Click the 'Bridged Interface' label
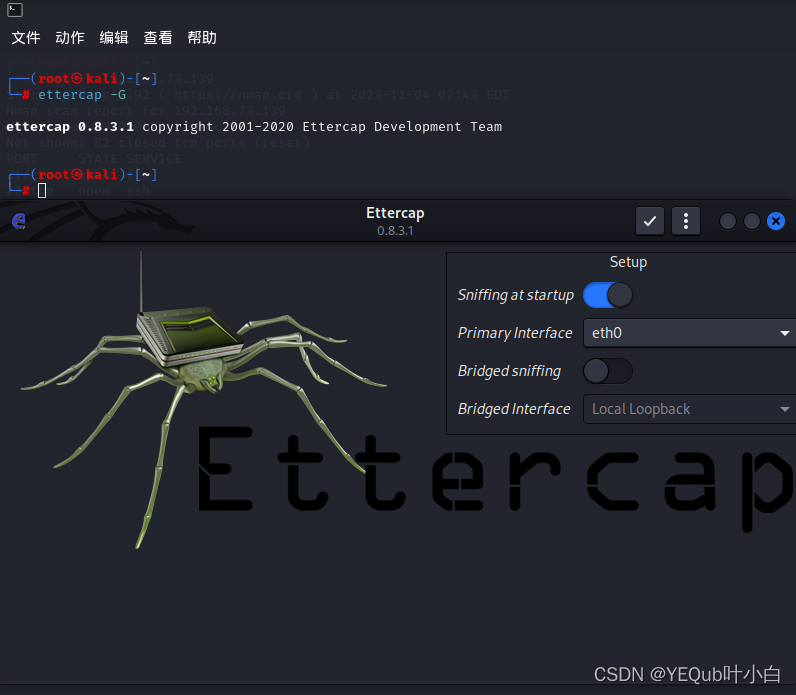796x695 pixels. 514,409
